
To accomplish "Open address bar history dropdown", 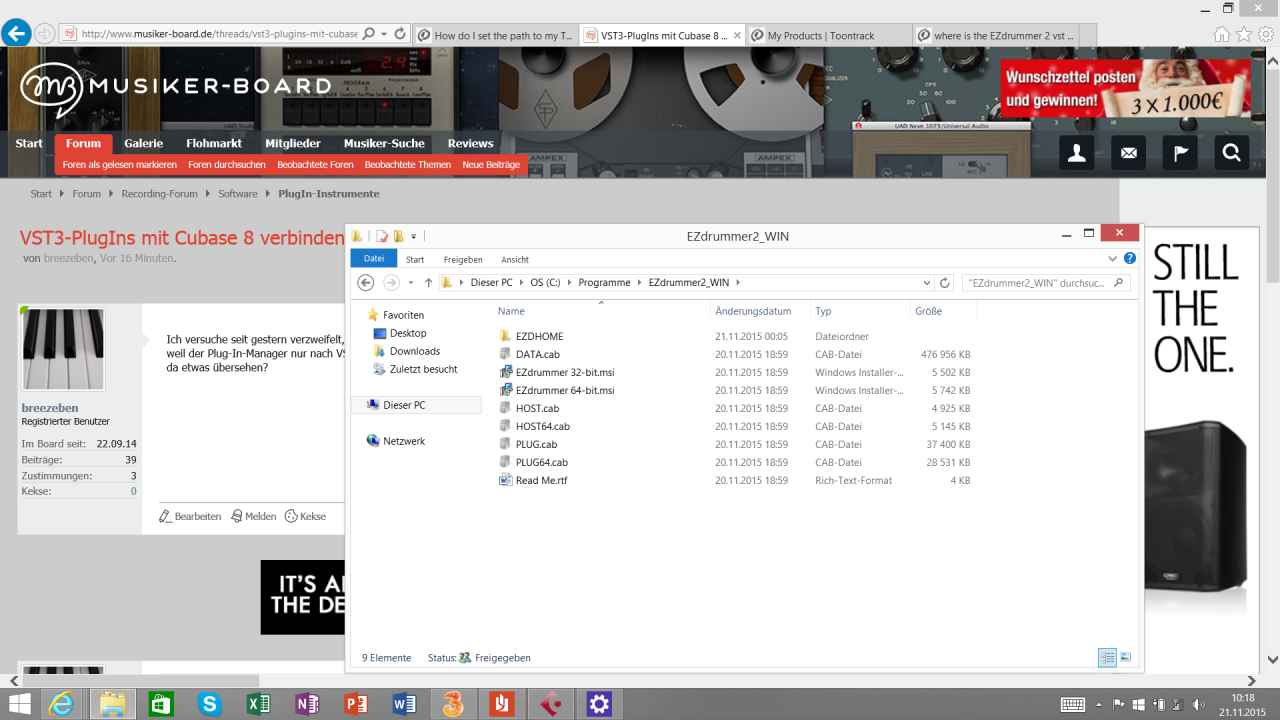I will coord(927,283).
